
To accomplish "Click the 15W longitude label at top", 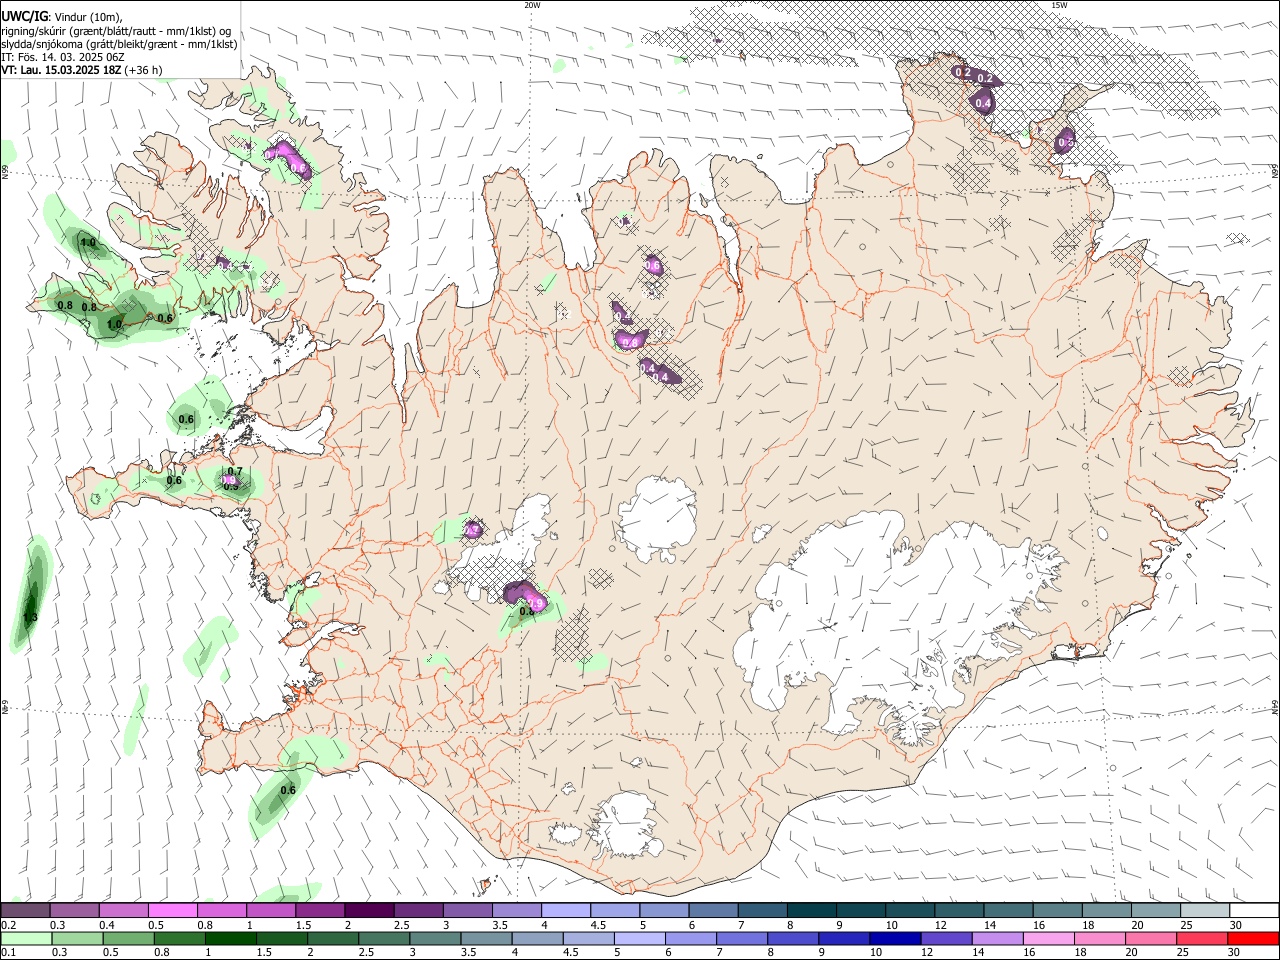I will (x=1059, y=5).
